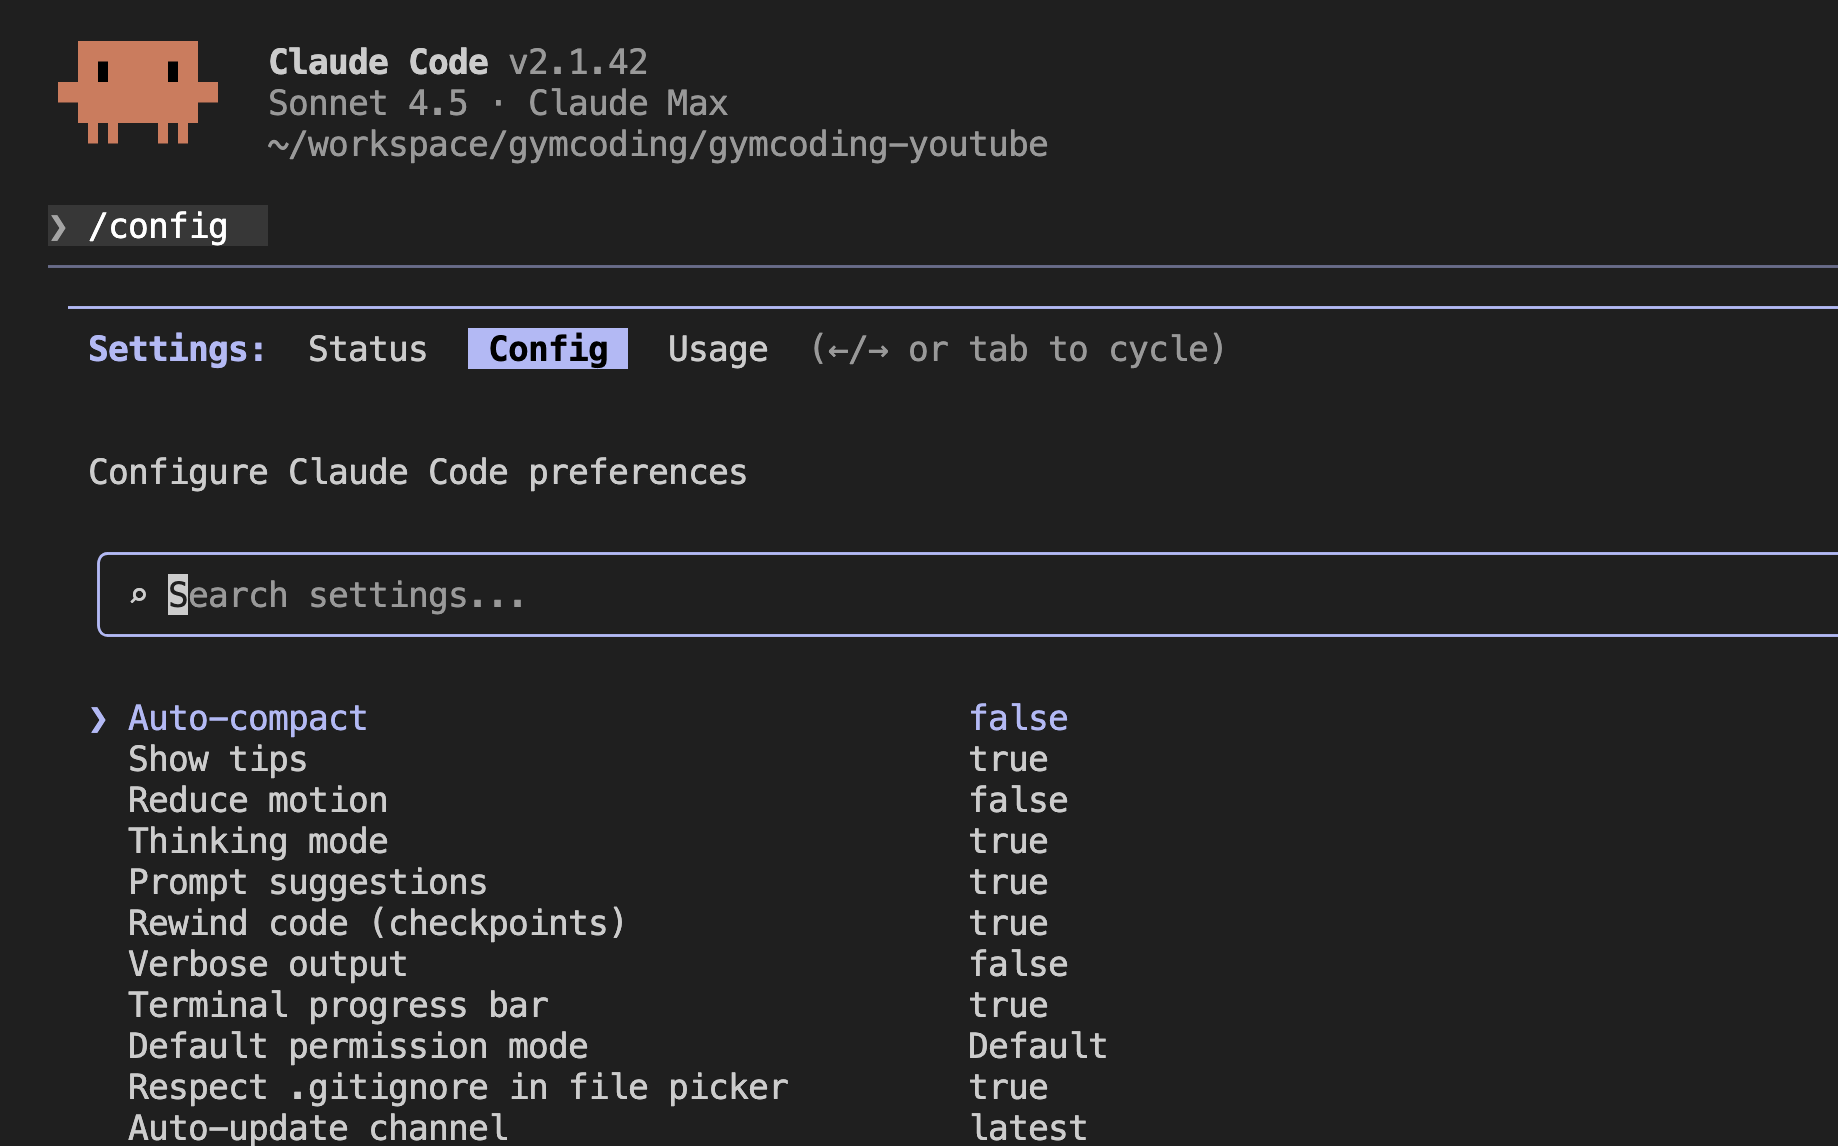
Task: Click the Search settings input field
Action: pyautogui.click(x=900, y=596)
